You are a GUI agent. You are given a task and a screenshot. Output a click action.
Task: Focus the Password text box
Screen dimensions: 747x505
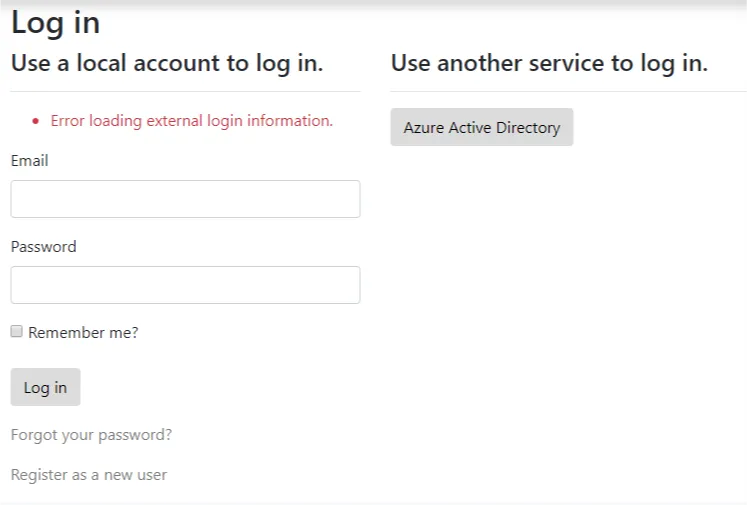185,285
